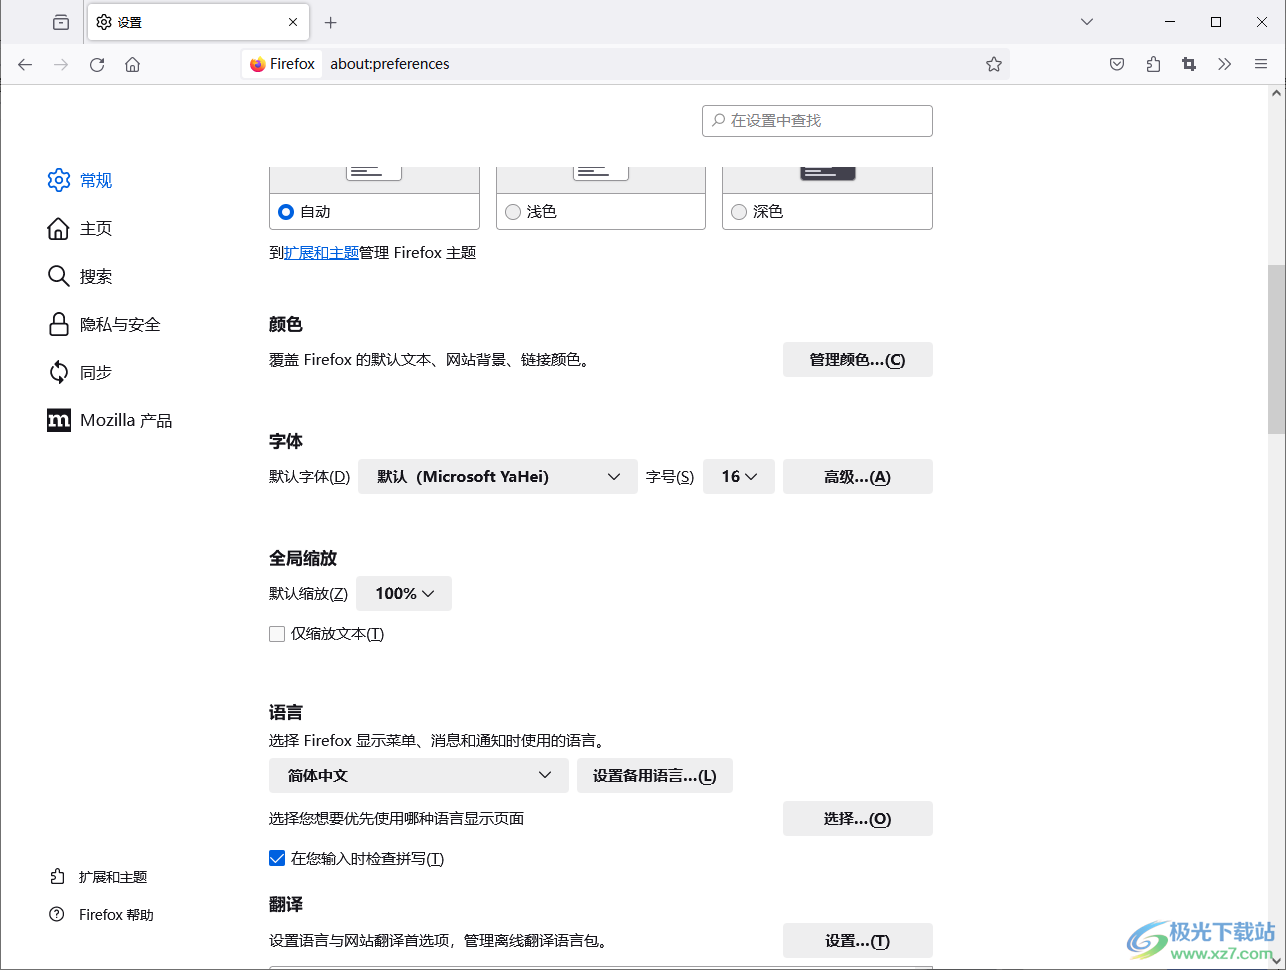Click the 高级 fonts button
Image resolution: width=1286 pixels, height=970 pixels.
[x=858, y=477]
